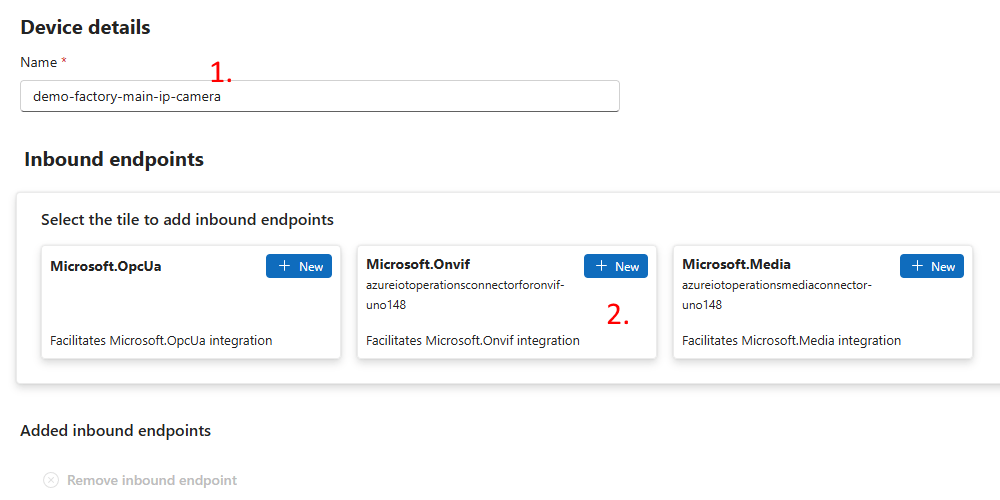Click the red asterisk beside Name label
The height and width of the screenshot is (500, 1000).
coord(64,62)
